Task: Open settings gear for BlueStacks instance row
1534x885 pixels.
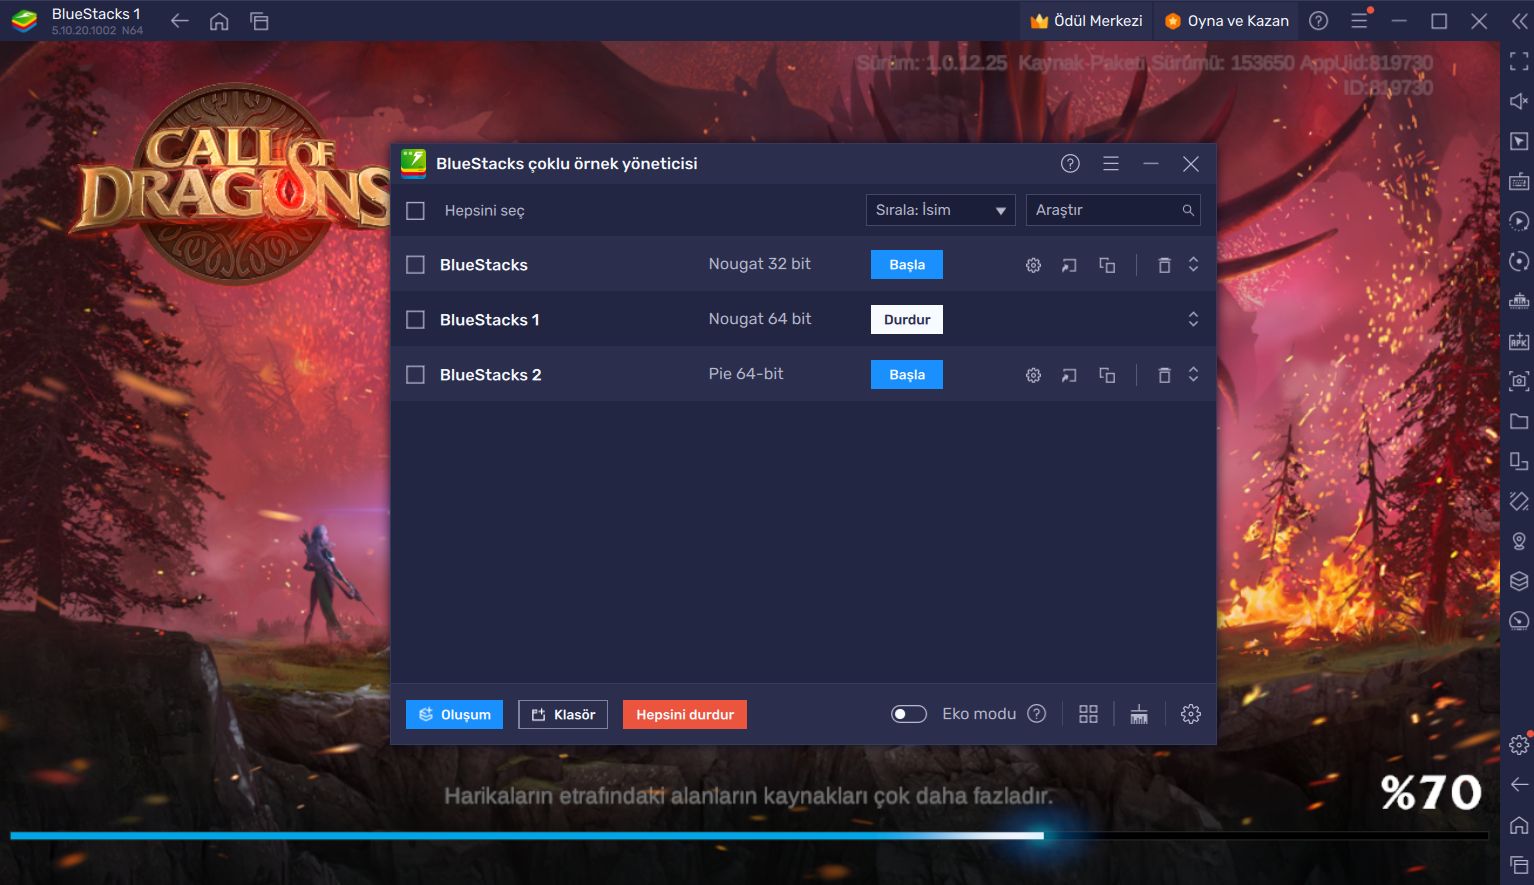Action: [1033, 265]
